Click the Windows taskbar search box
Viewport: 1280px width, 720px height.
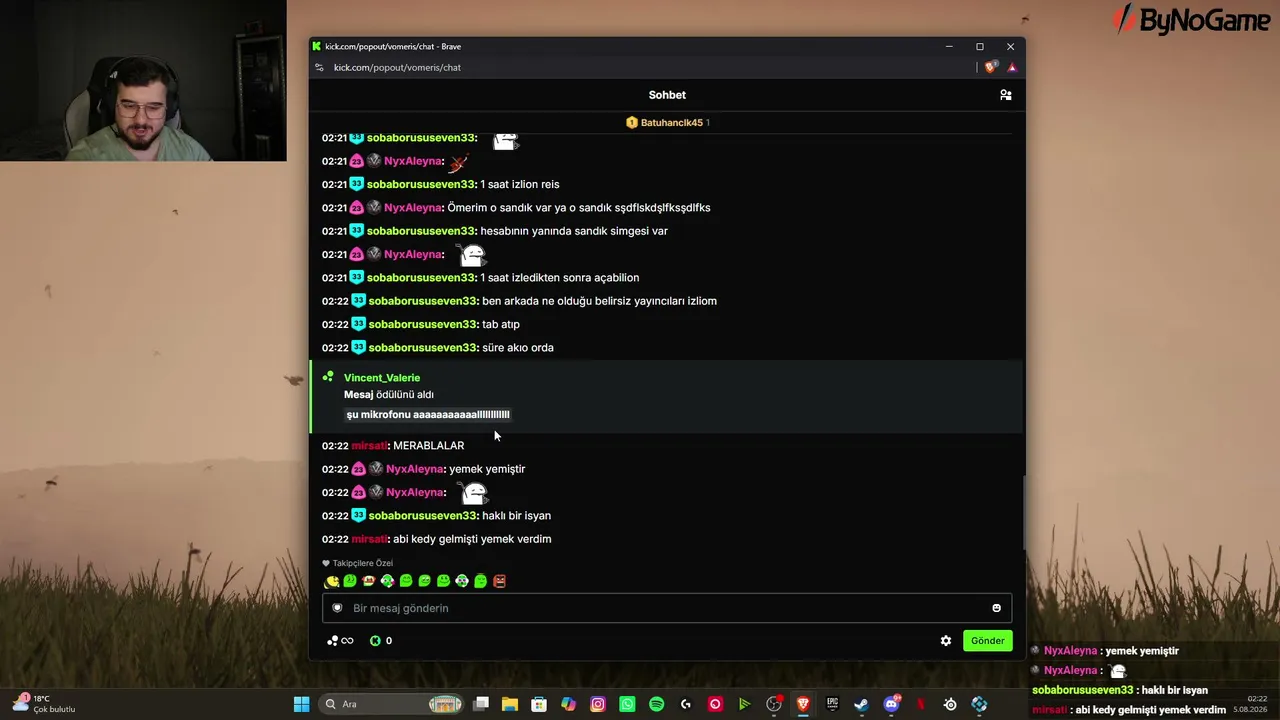pos(392,704)
